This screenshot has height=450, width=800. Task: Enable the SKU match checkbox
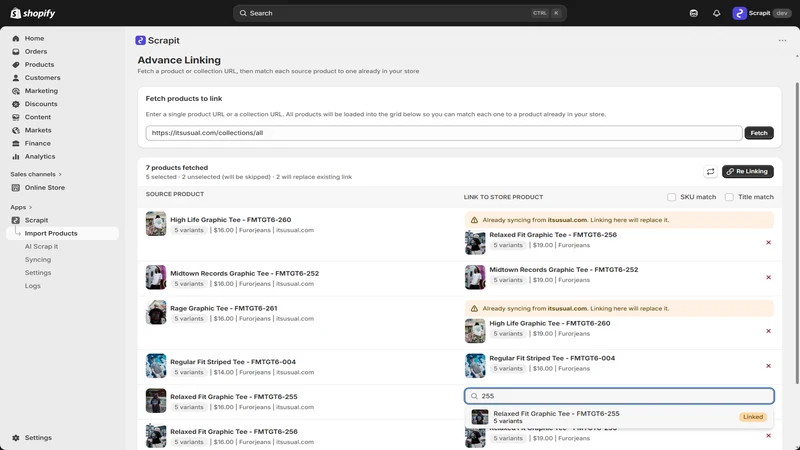(671, 197)
